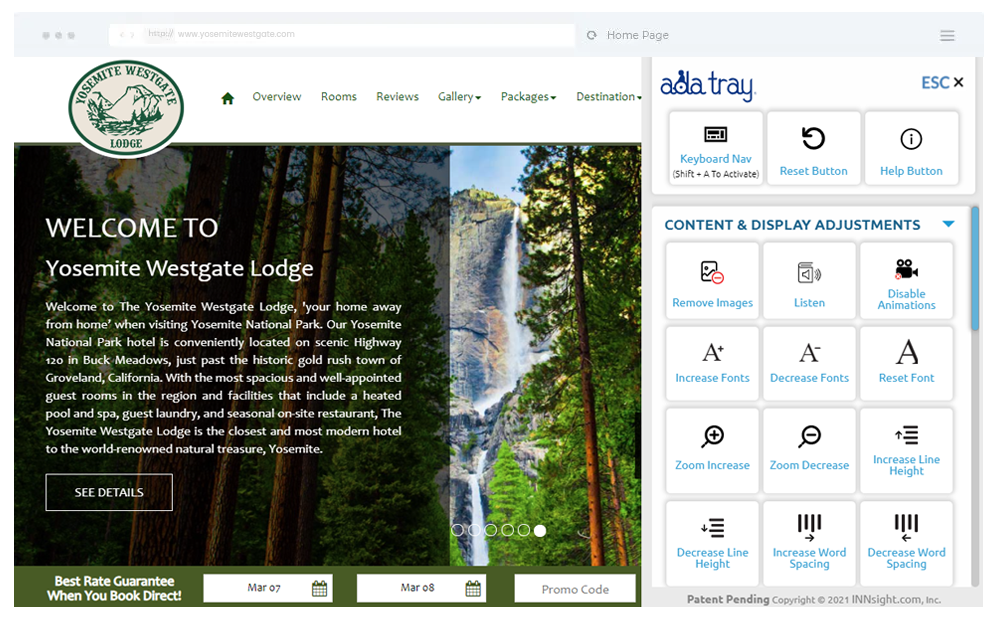Go to the home icon in navigation

point(228,98)
